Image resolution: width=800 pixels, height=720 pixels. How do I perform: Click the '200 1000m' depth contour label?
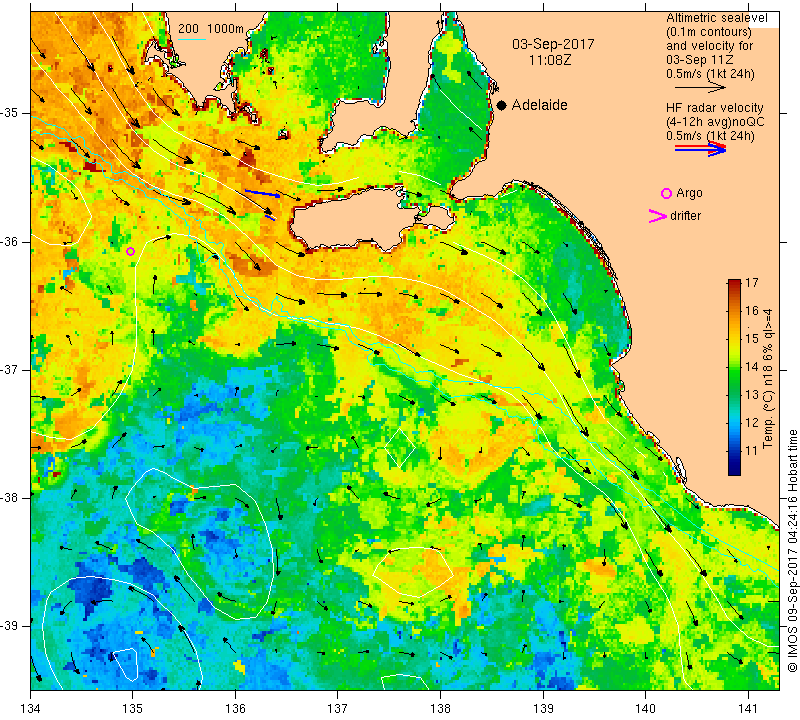coord(211,29)
